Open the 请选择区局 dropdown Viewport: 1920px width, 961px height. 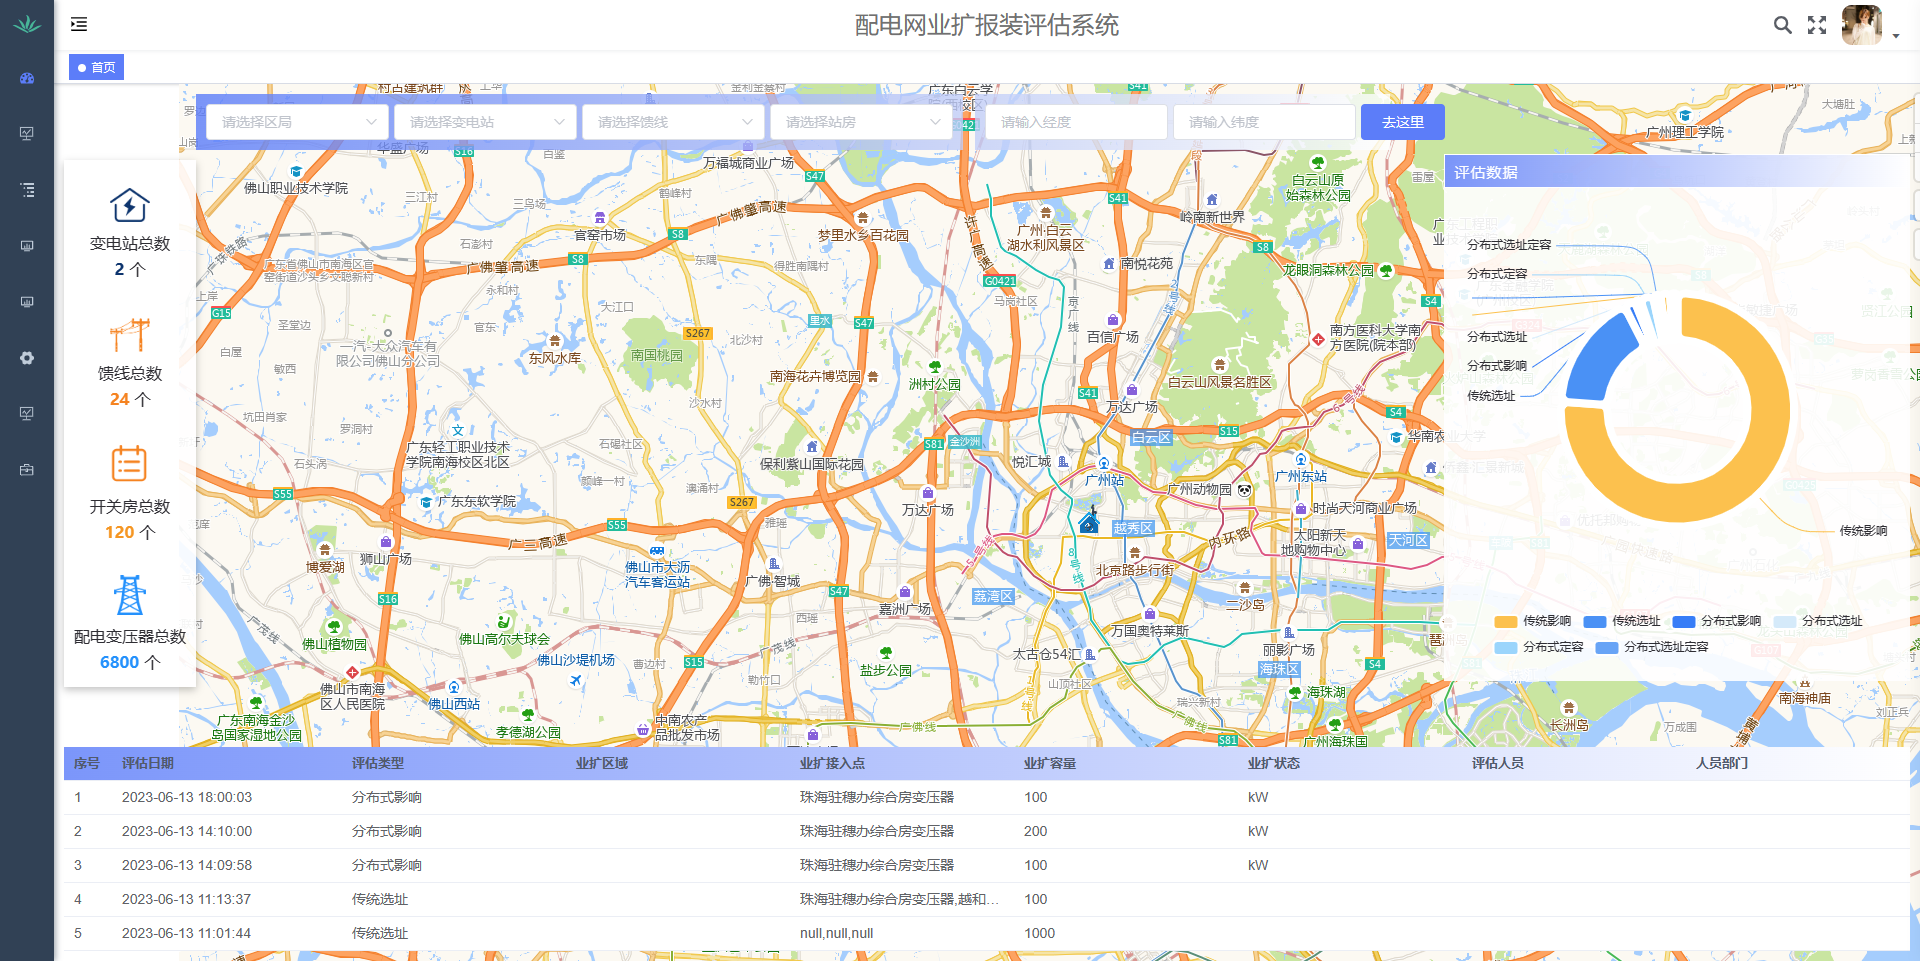[x=297, y=122]
